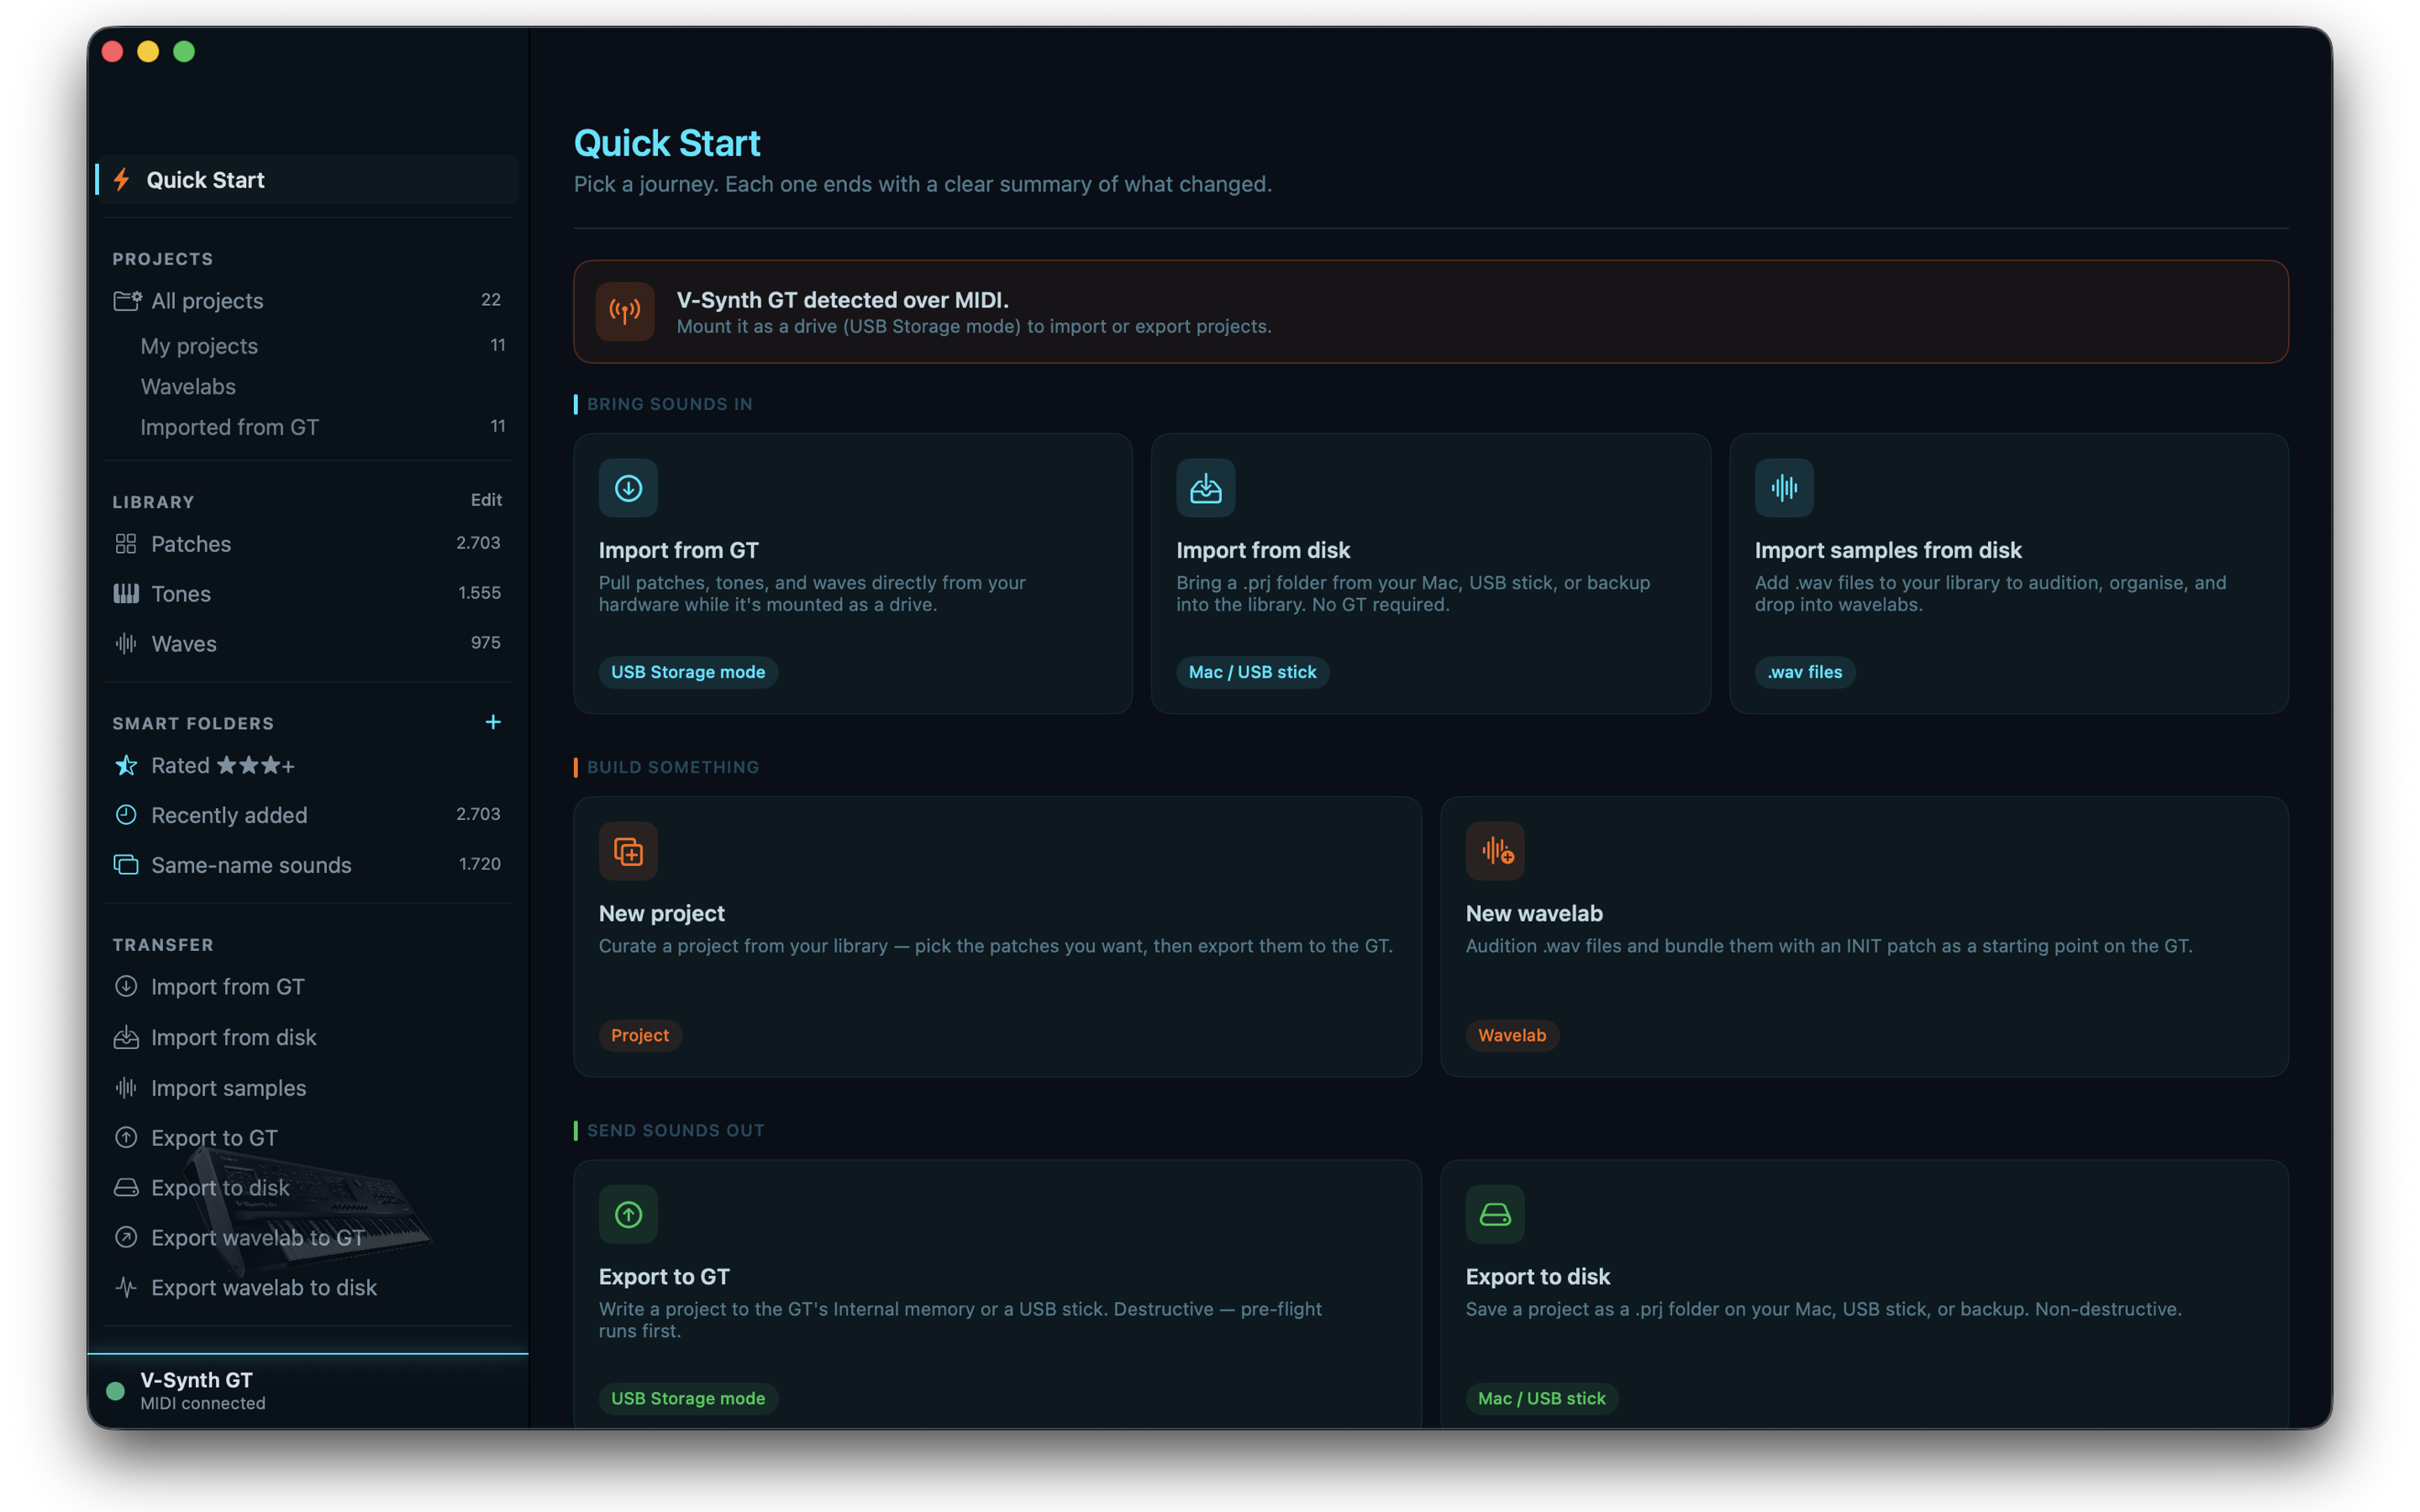Click the All projects folder icon

(127, 301)
